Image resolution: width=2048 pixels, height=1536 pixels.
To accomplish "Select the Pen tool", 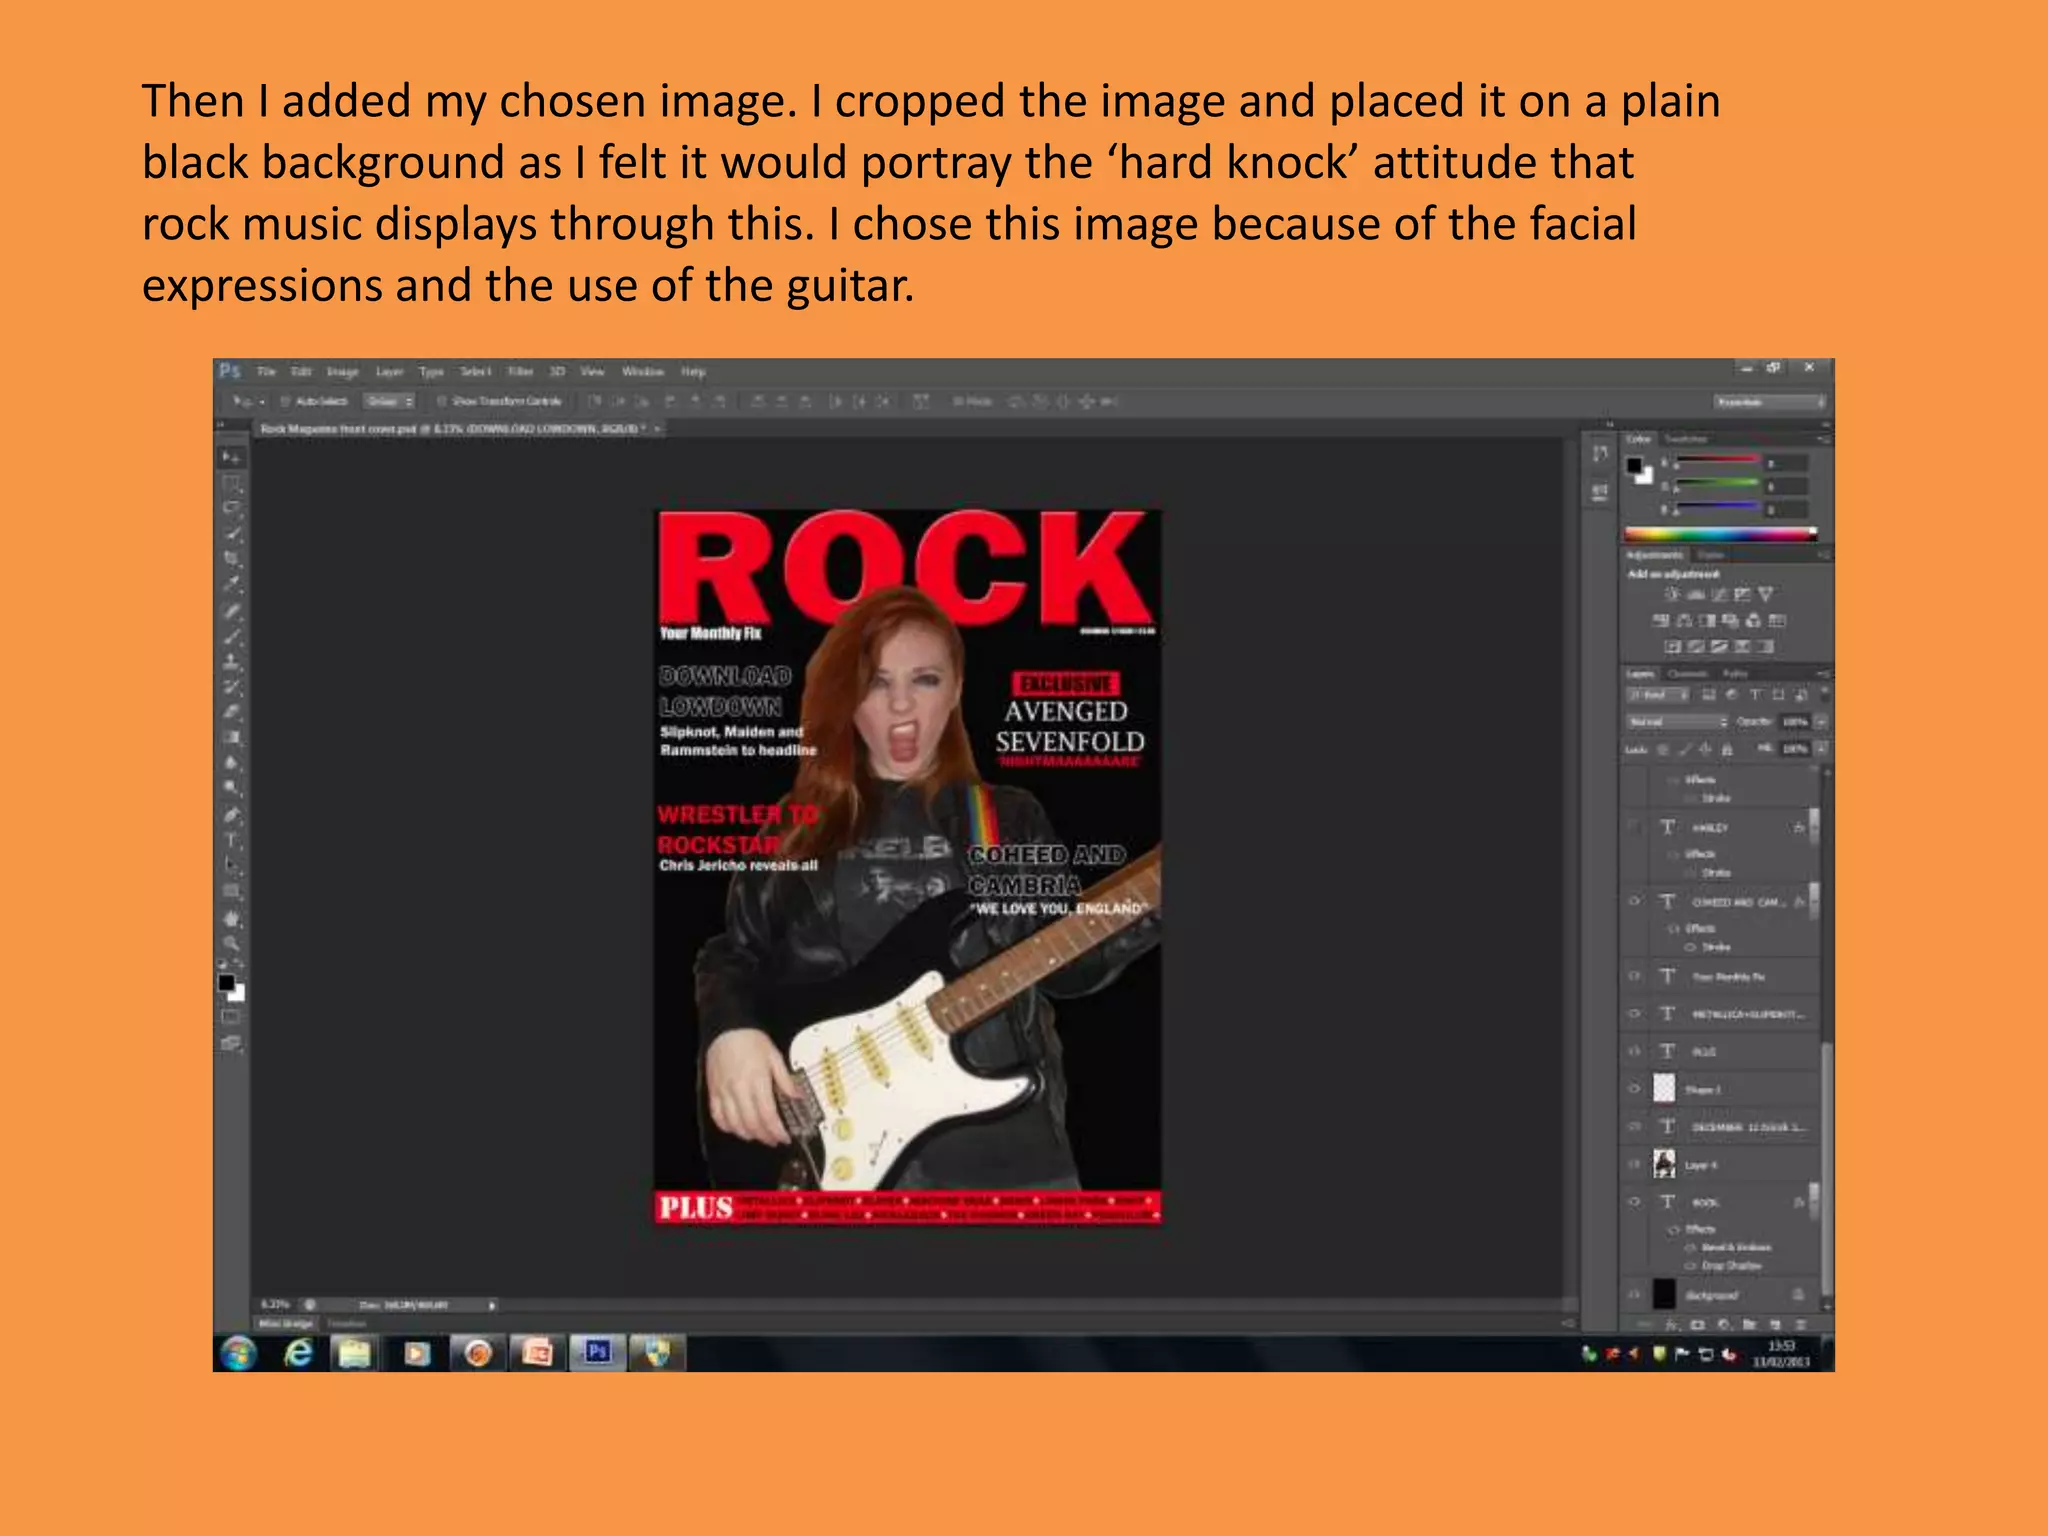I will [231, 814].
